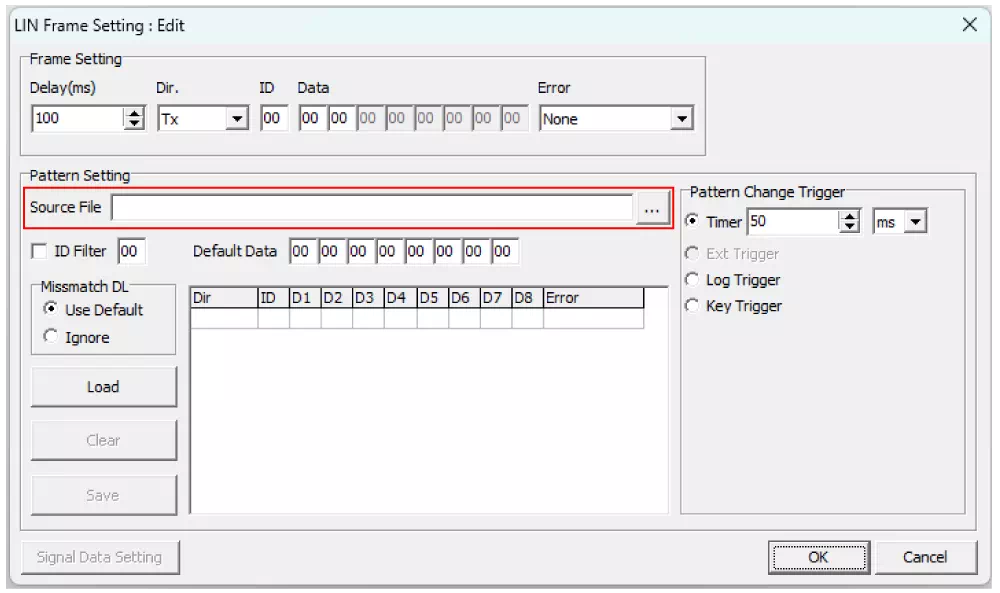
Task: Decrease the Timer spinner value
Action: tap(849, 227)
